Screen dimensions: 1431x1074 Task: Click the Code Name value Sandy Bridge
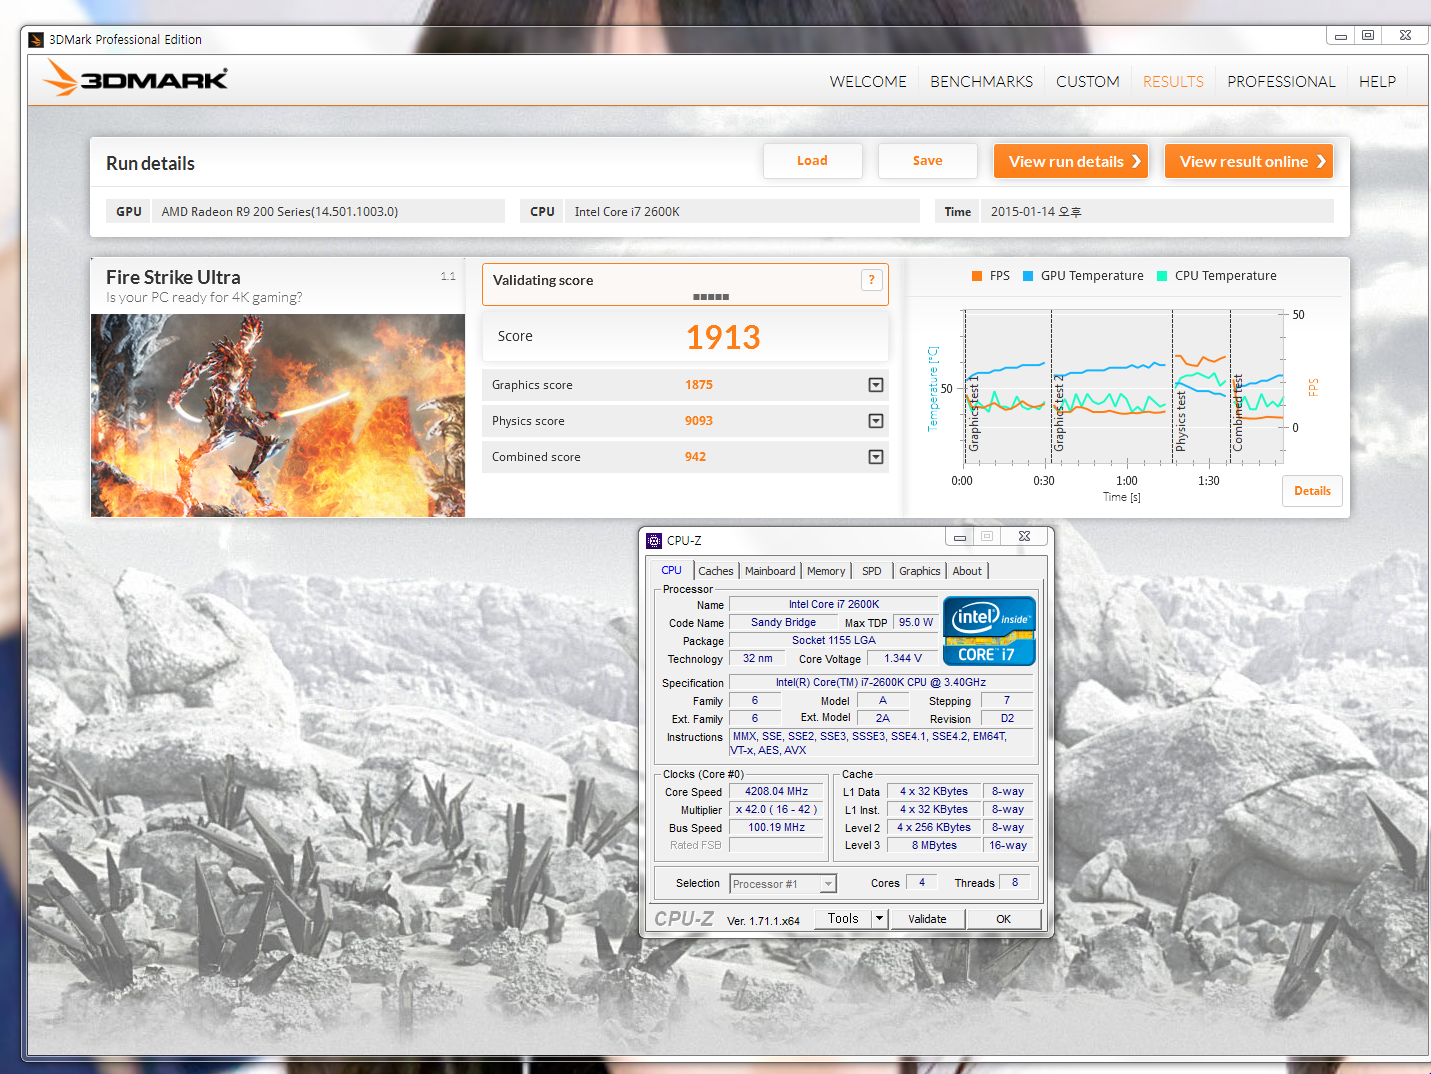(x=783, y=622)
